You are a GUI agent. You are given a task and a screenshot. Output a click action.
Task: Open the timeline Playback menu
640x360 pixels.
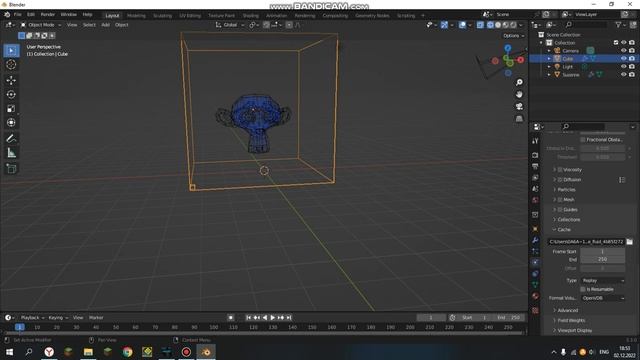click(x=32, y=318)
